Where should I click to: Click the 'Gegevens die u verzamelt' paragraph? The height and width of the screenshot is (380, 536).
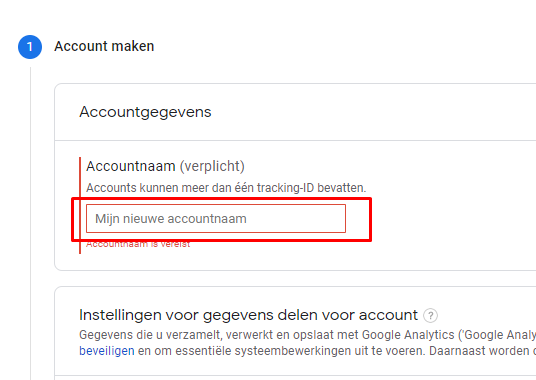pos(308,343)
